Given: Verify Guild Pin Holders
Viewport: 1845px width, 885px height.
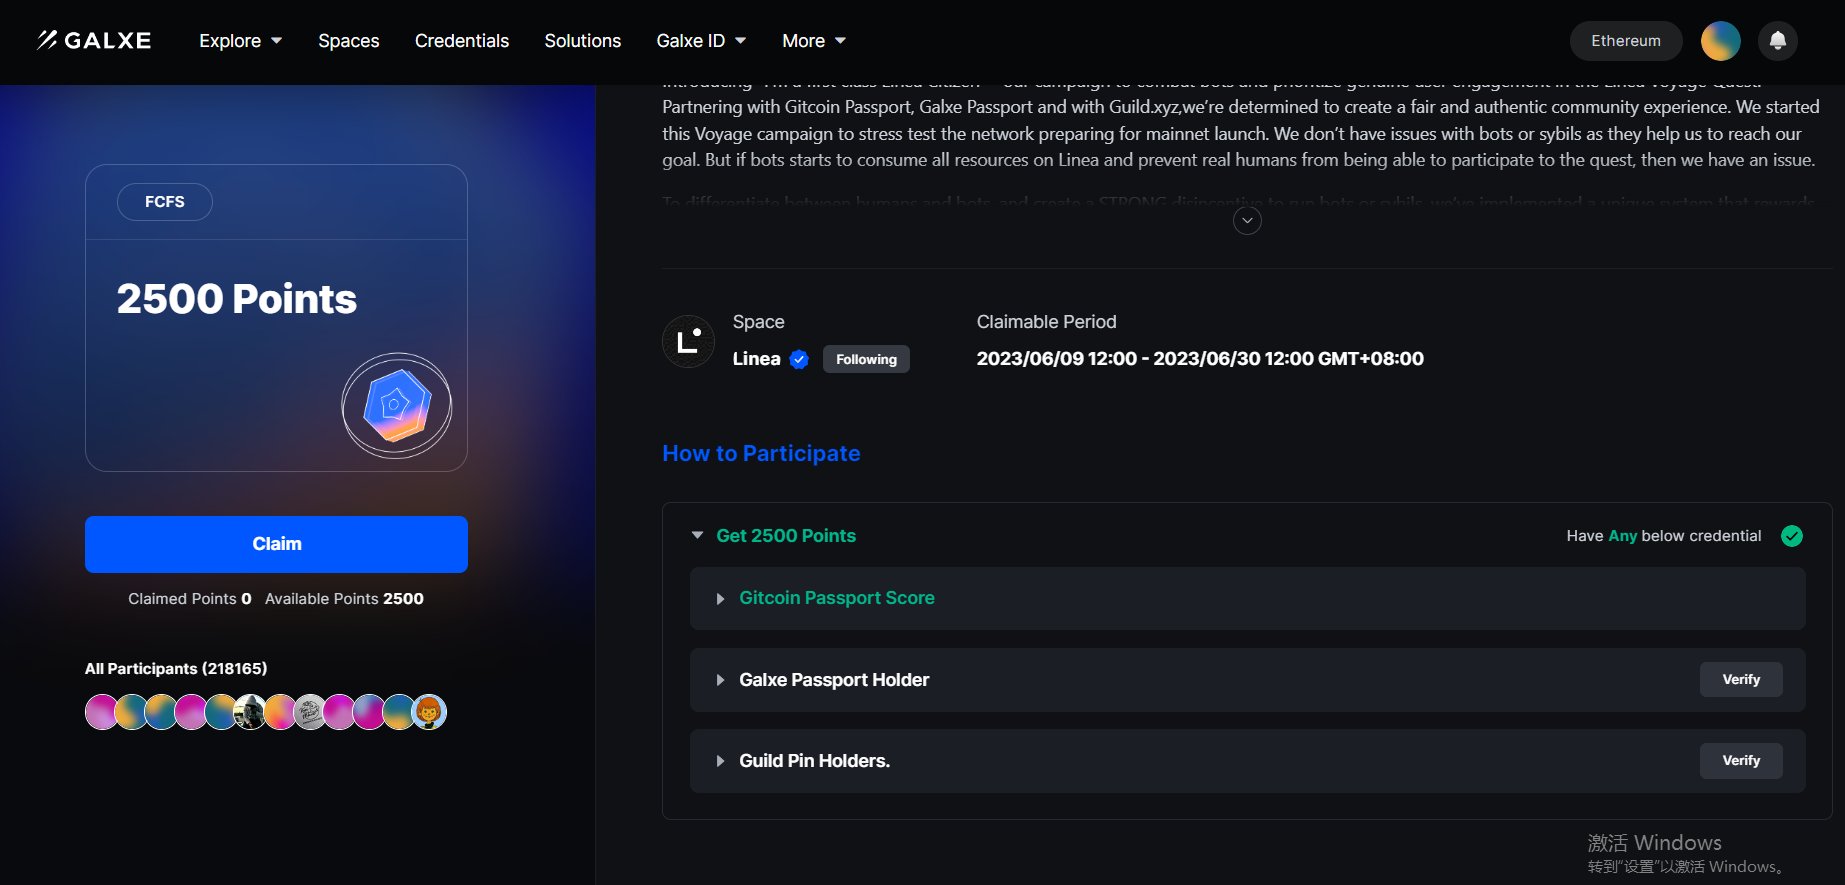Looking at the screenshot, I should (1741, 760).
